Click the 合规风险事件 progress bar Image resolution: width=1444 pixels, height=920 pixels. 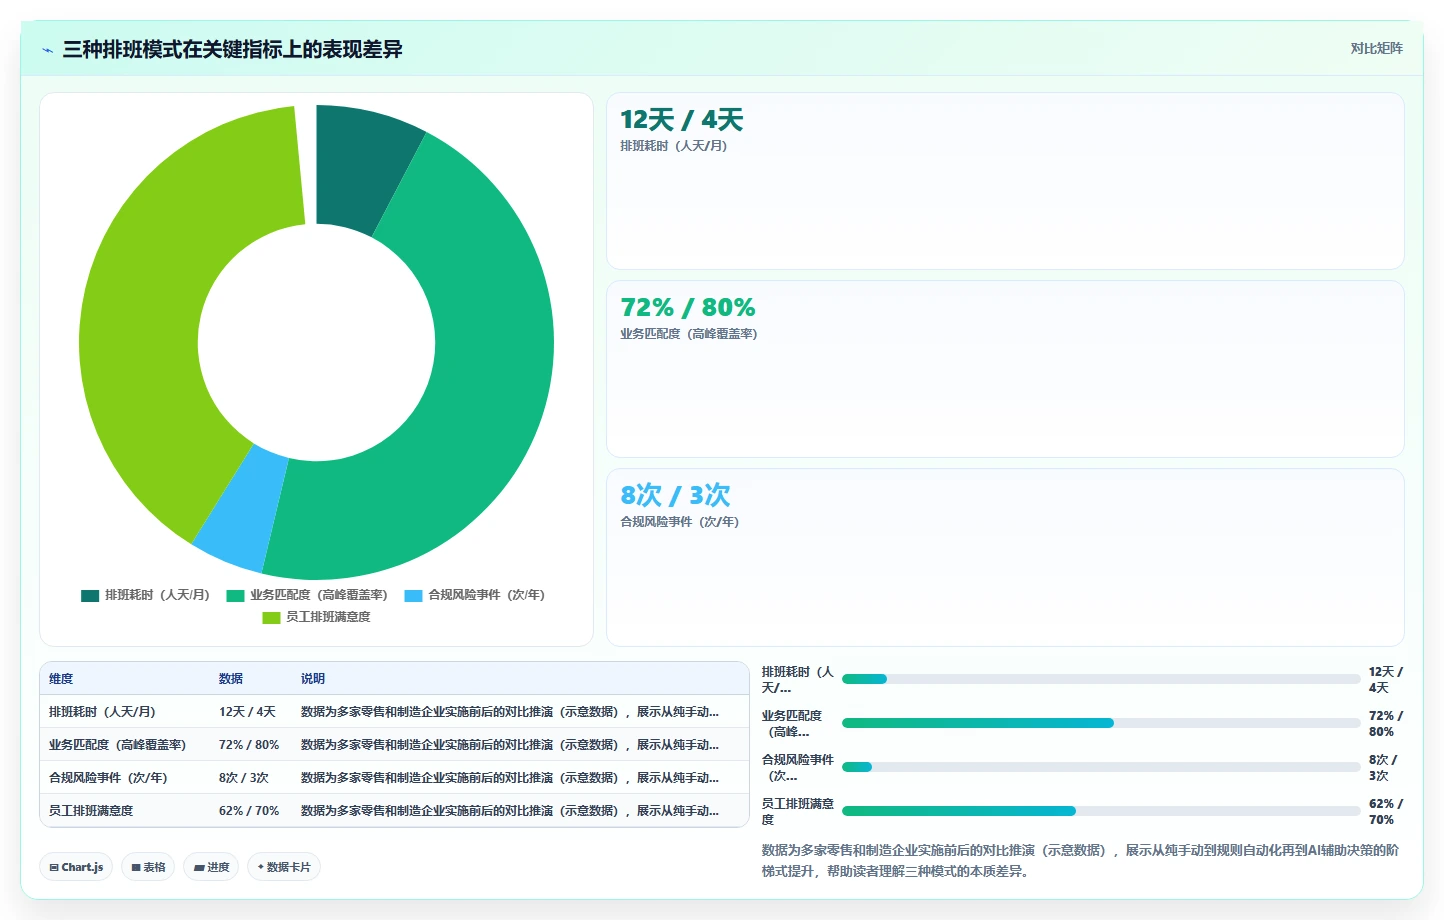(x=1101, y=767)
